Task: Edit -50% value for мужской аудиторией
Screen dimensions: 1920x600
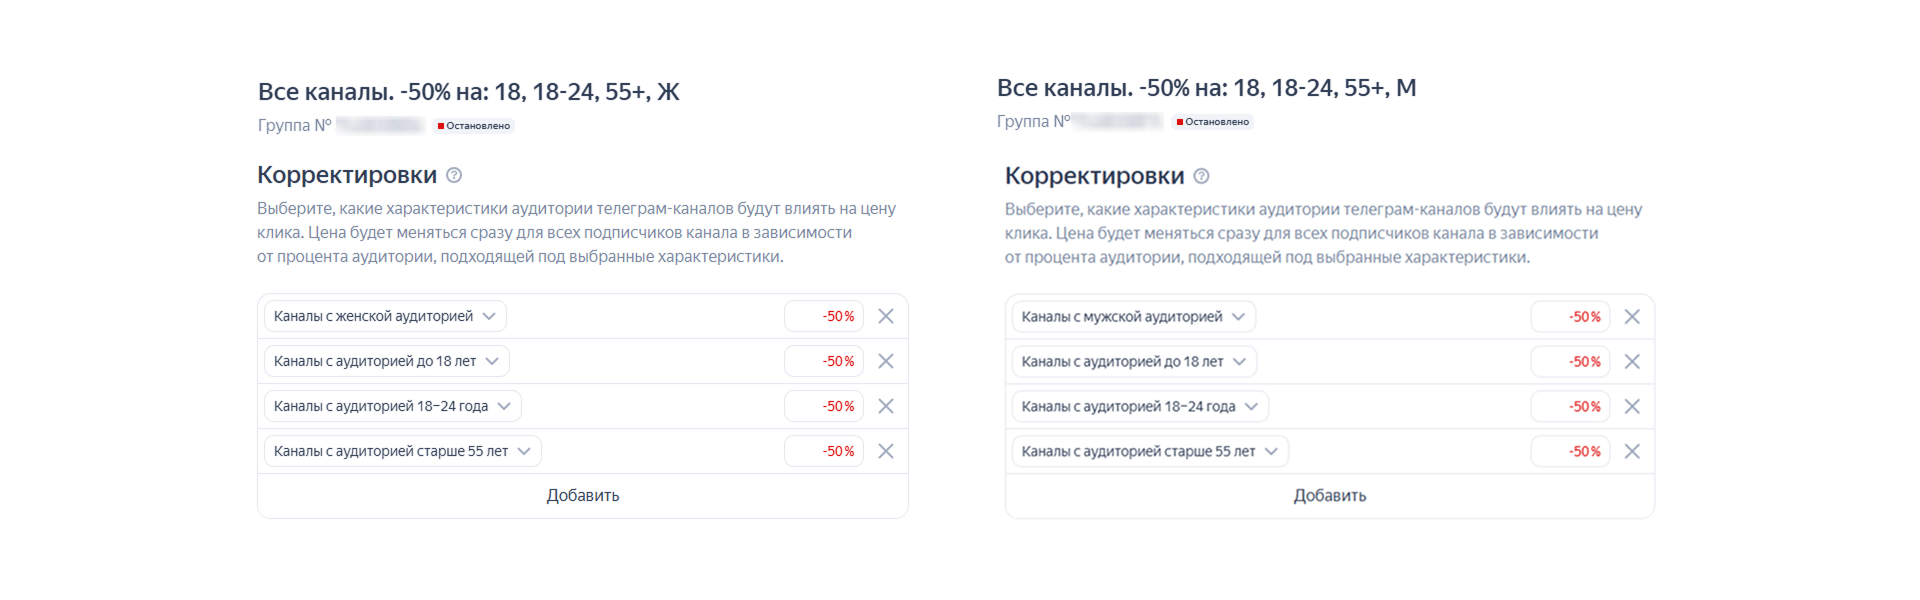Action: click(1570, 317)
